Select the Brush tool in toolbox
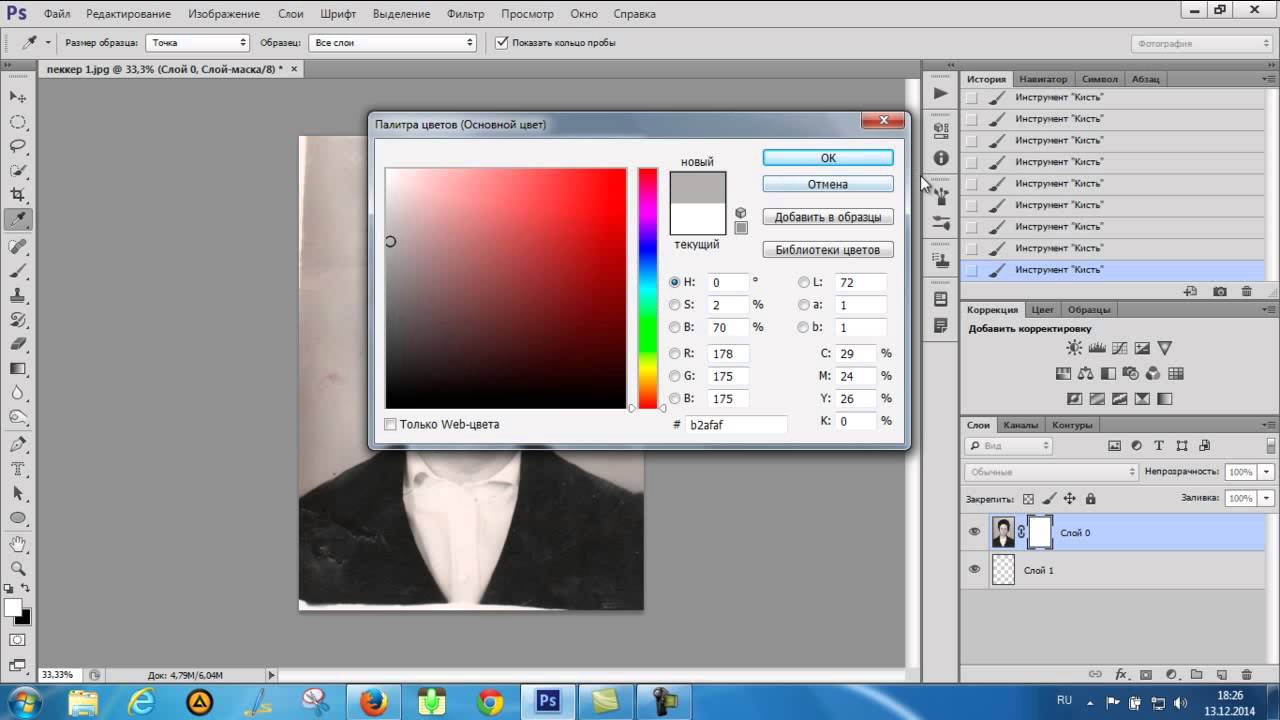 (x=18, y=271)
